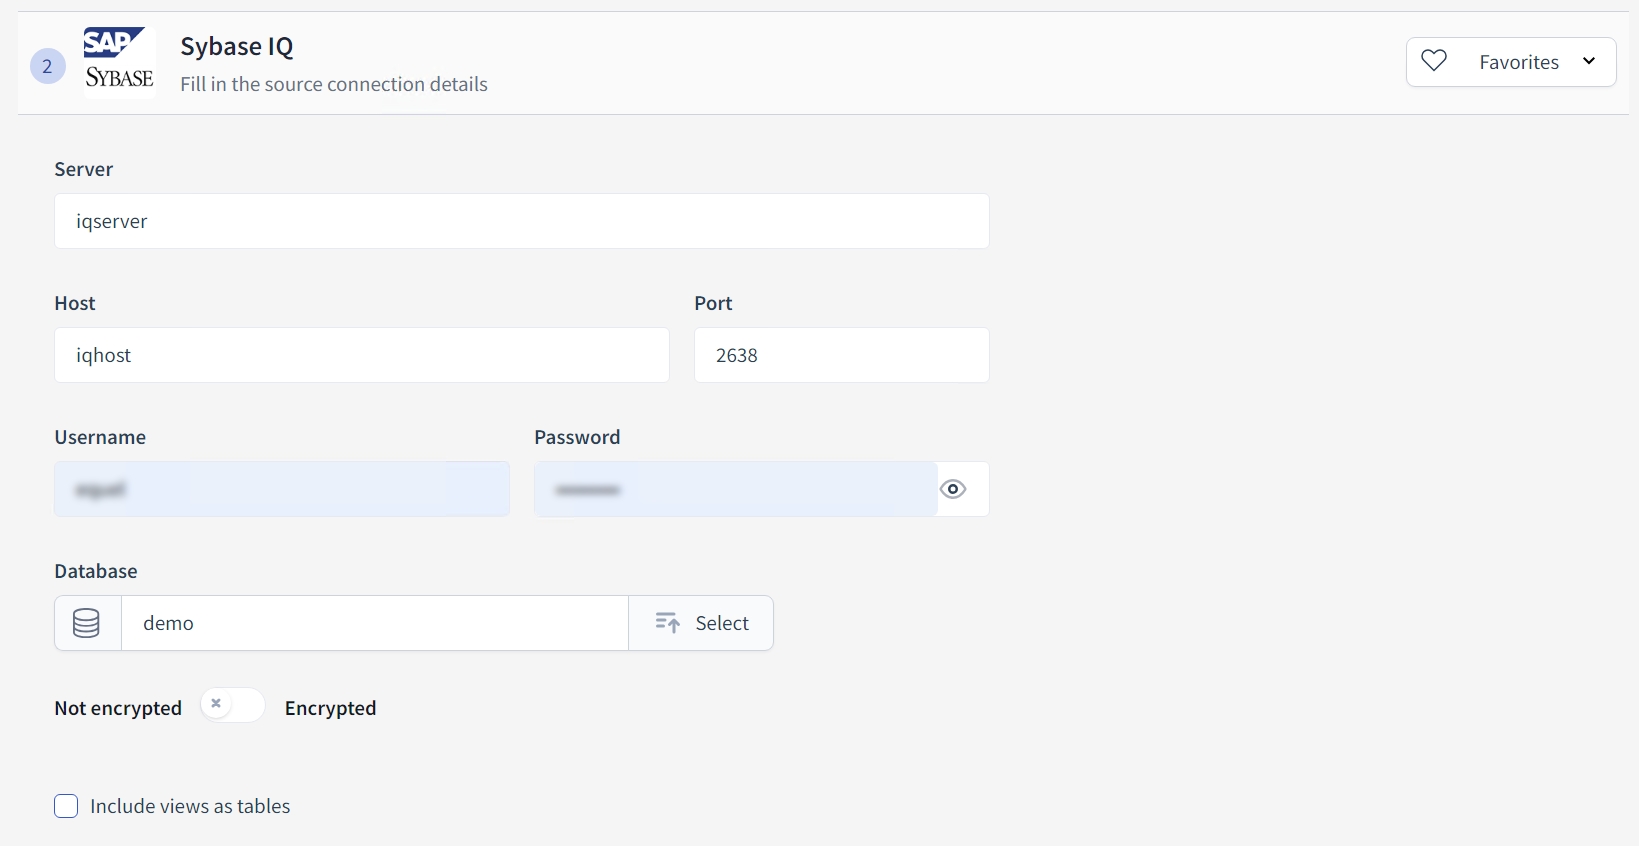The height and width of the screenshot is (846, 1639).
Task: Click the Encrypted label
Action: [330, 708]
